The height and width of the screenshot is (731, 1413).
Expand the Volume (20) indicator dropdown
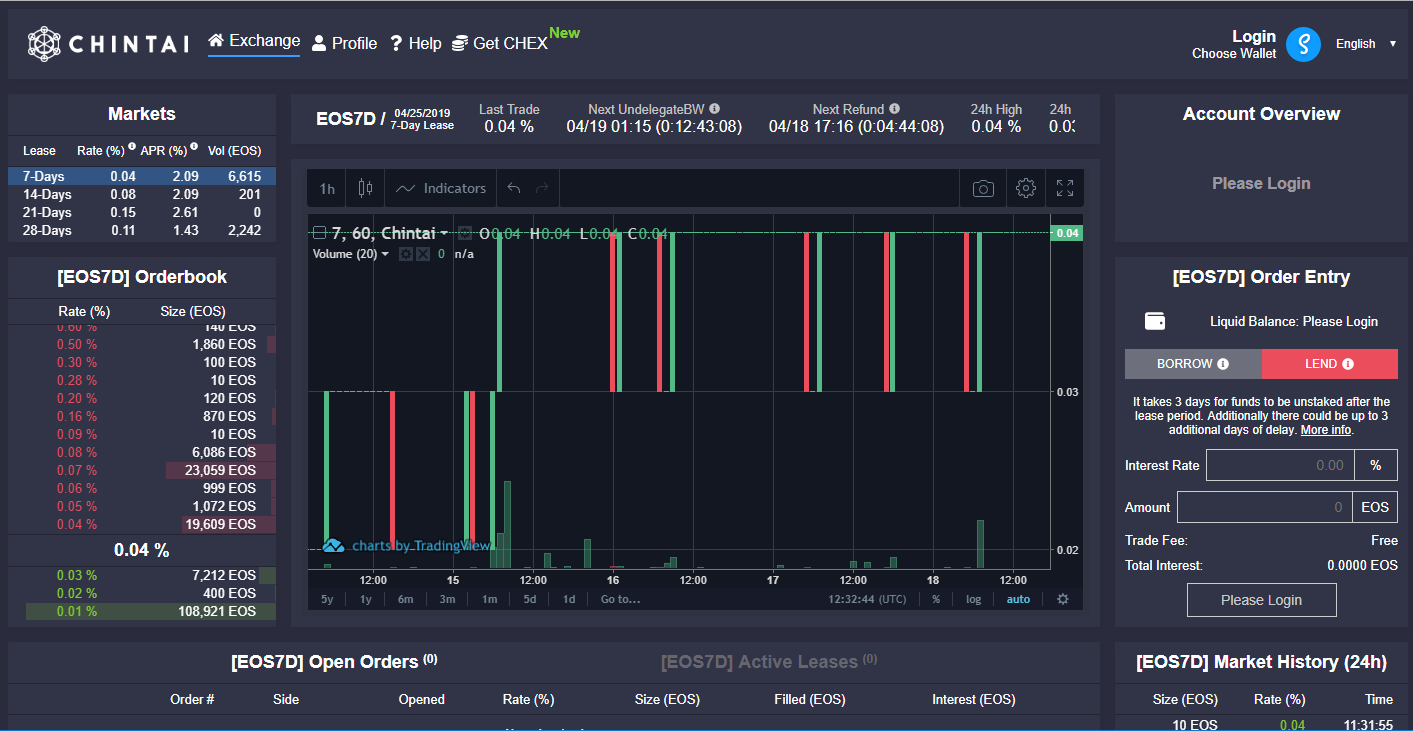pyautogui.click(x=385, y=254)
